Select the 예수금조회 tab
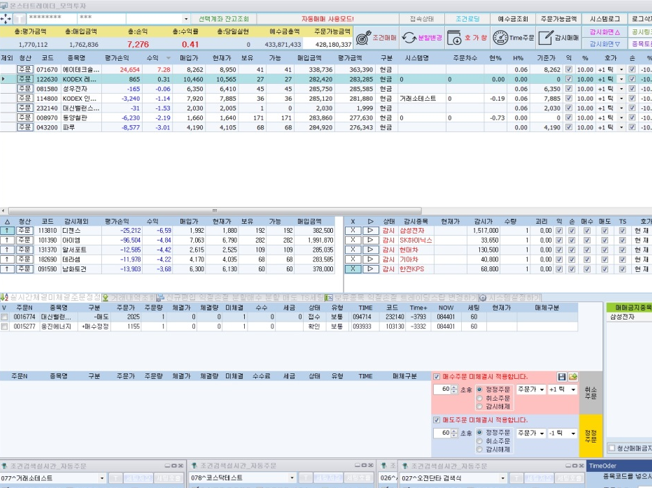The width and height of the screenshot is (652, 488). tap(508, 19)
